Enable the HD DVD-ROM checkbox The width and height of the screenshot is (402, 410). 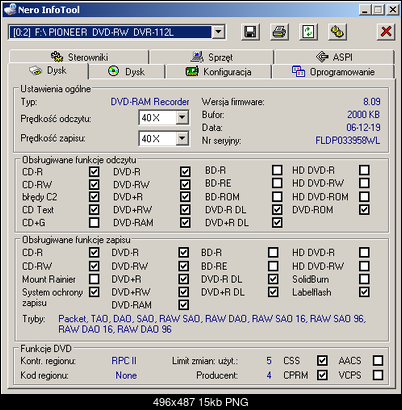364,197
